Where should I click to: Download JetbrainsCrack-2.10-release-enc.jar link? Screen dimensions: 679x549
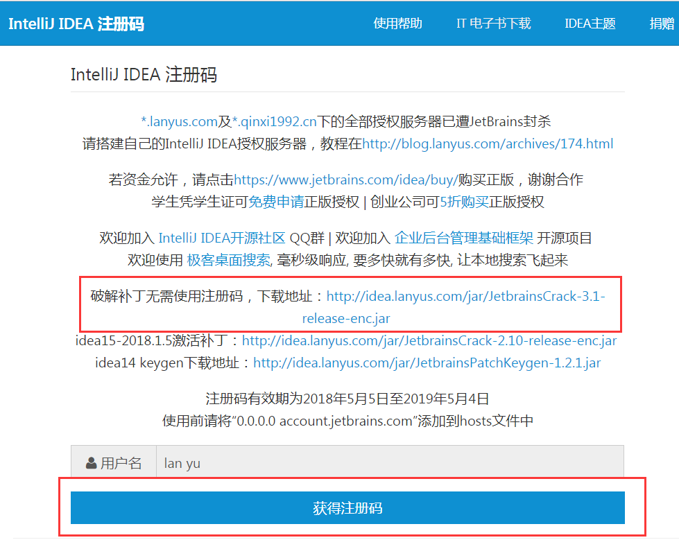429,341
